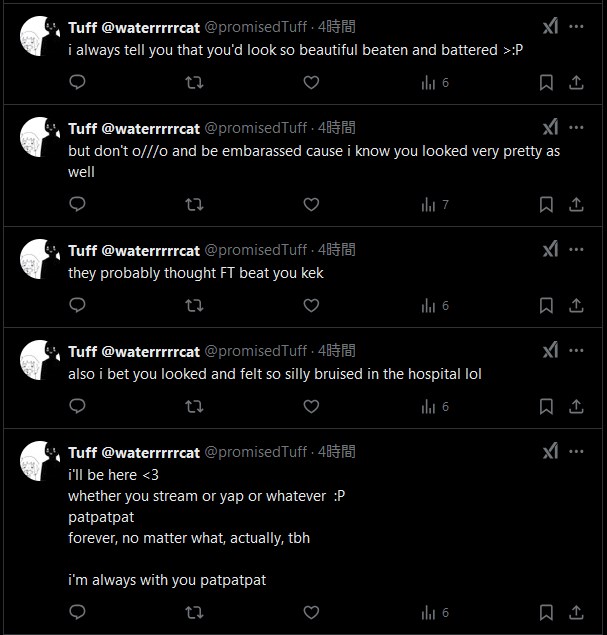Viewport: 607px width, 635px height.
Task: Open Grok icon on the 'beaten and battered' tweet
Action: click(x=550, y=26)
